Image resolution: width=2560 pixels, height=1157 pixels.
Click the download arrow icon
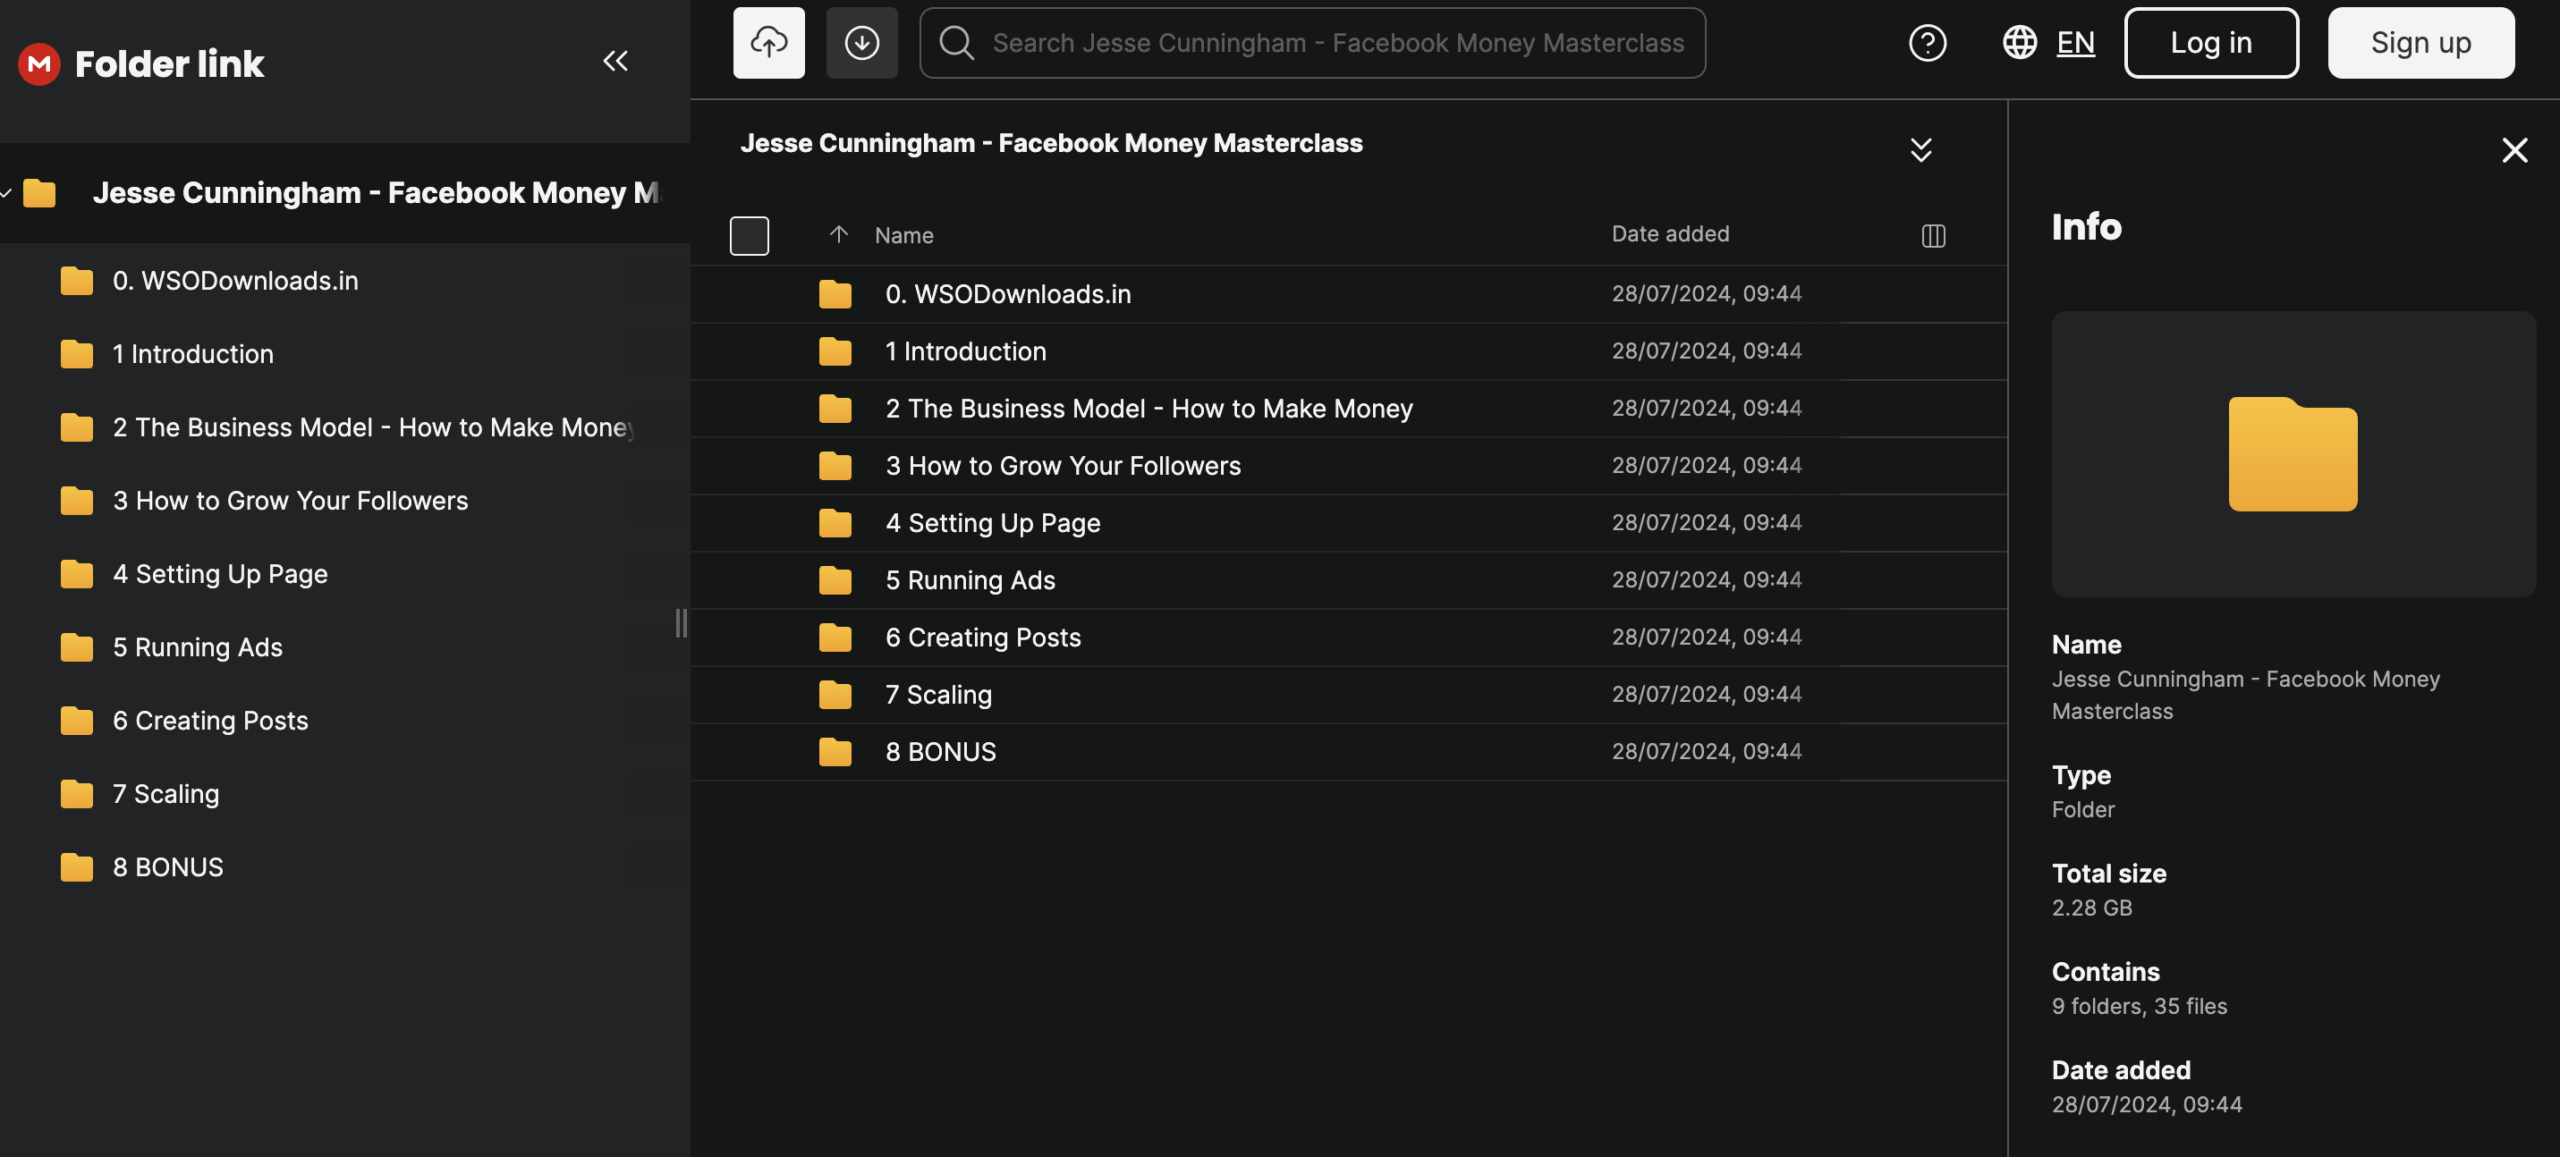click(861, 43)
